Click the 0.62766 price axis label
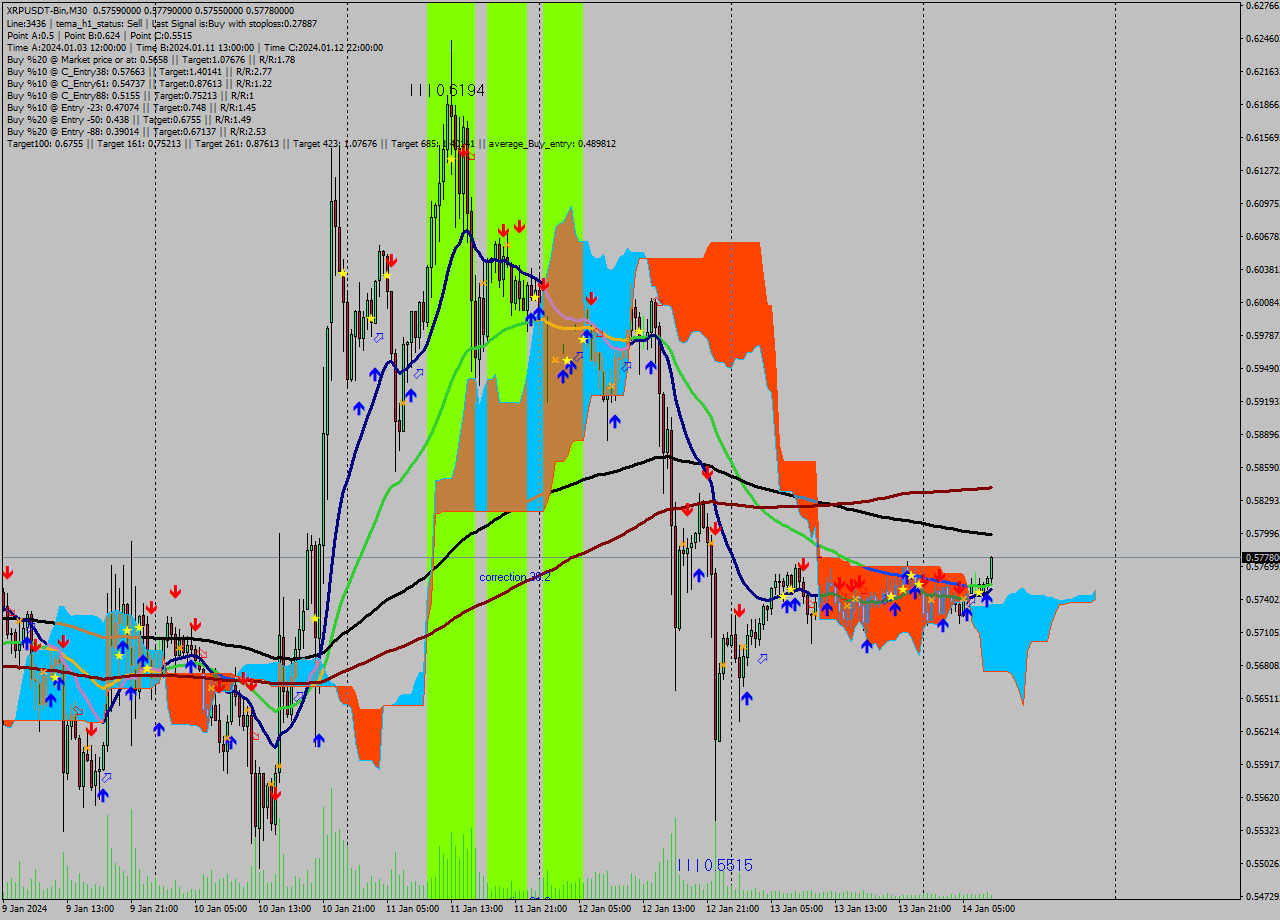This screenshot has width=1280, height=920. (1262, 6)
